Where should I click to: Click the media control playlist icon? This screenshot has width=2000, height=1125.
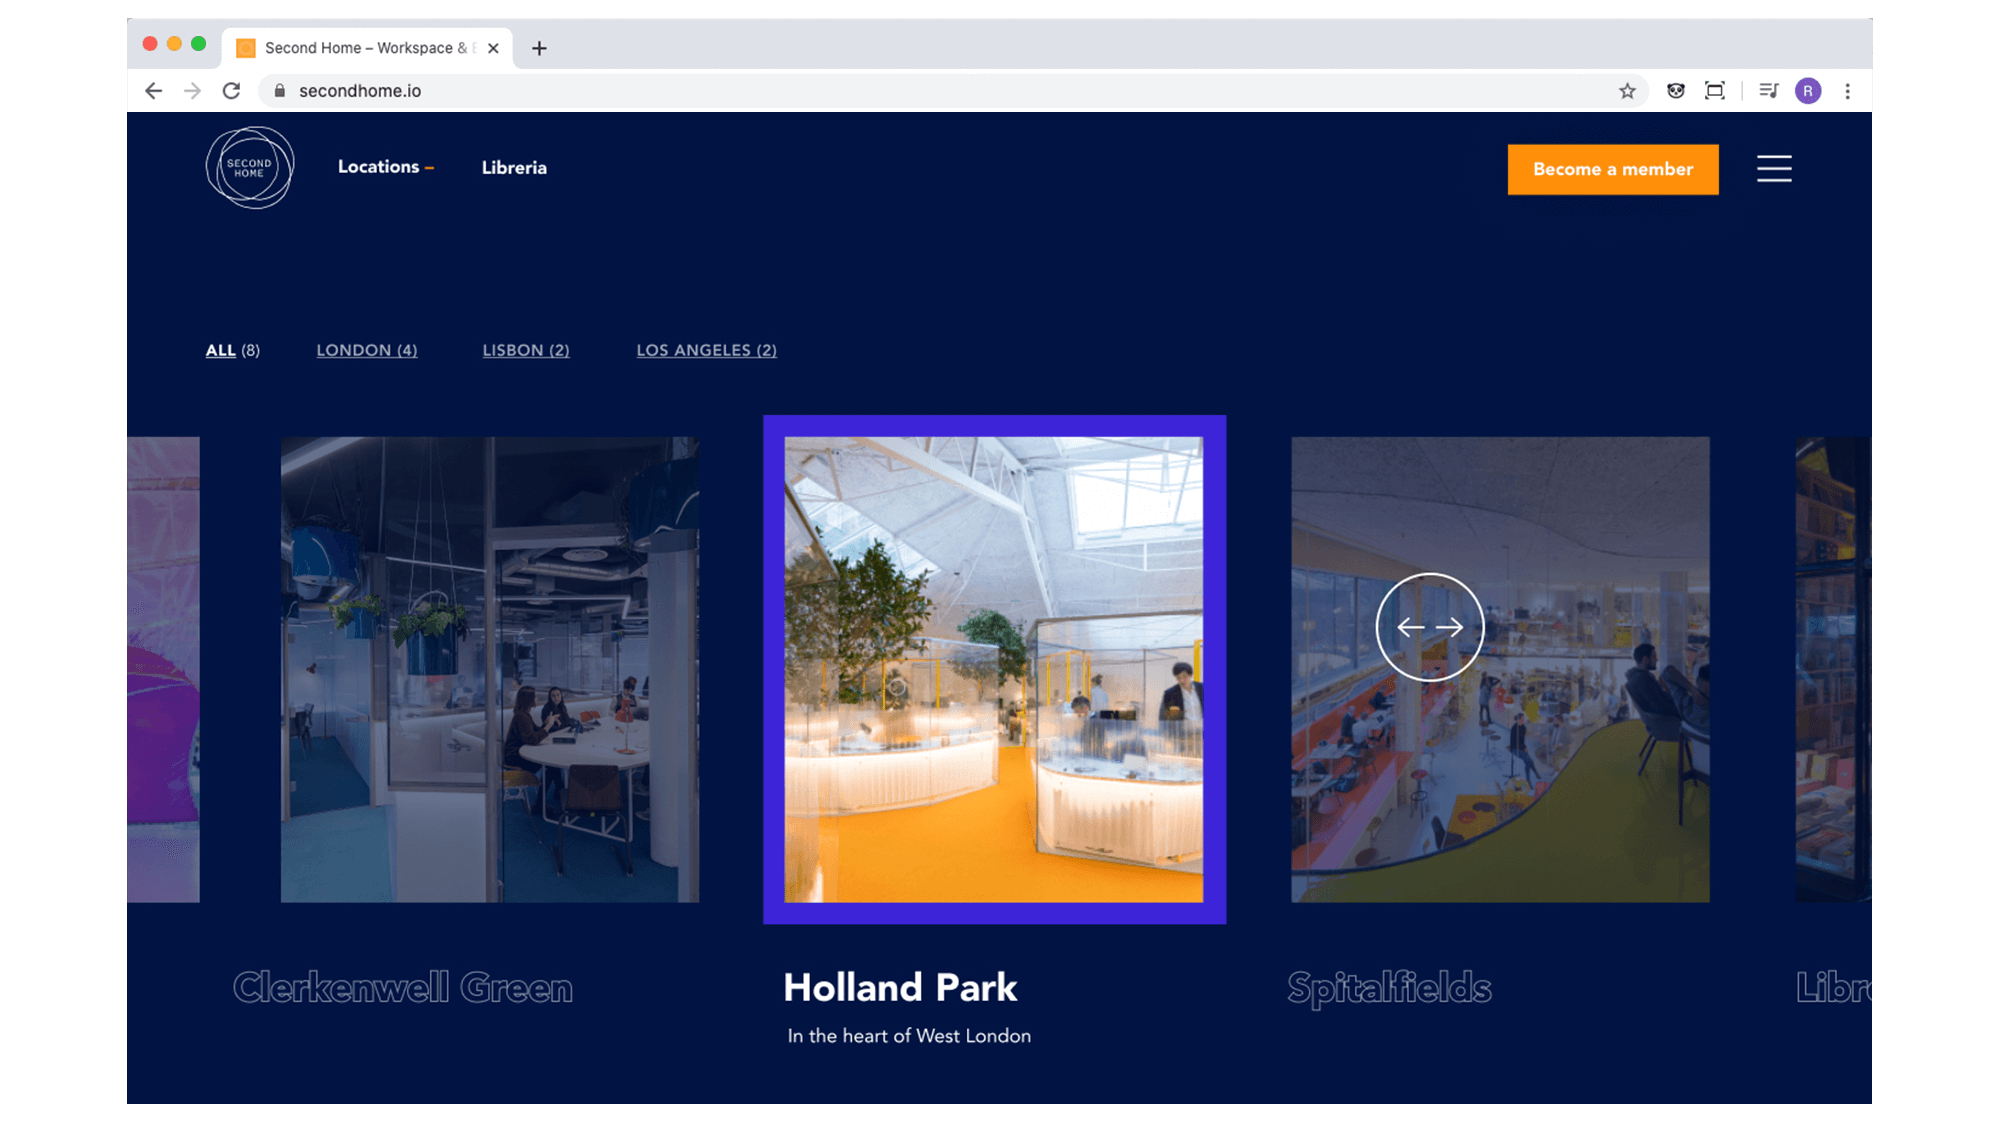pyautogui.click(x=1768, y=91)
